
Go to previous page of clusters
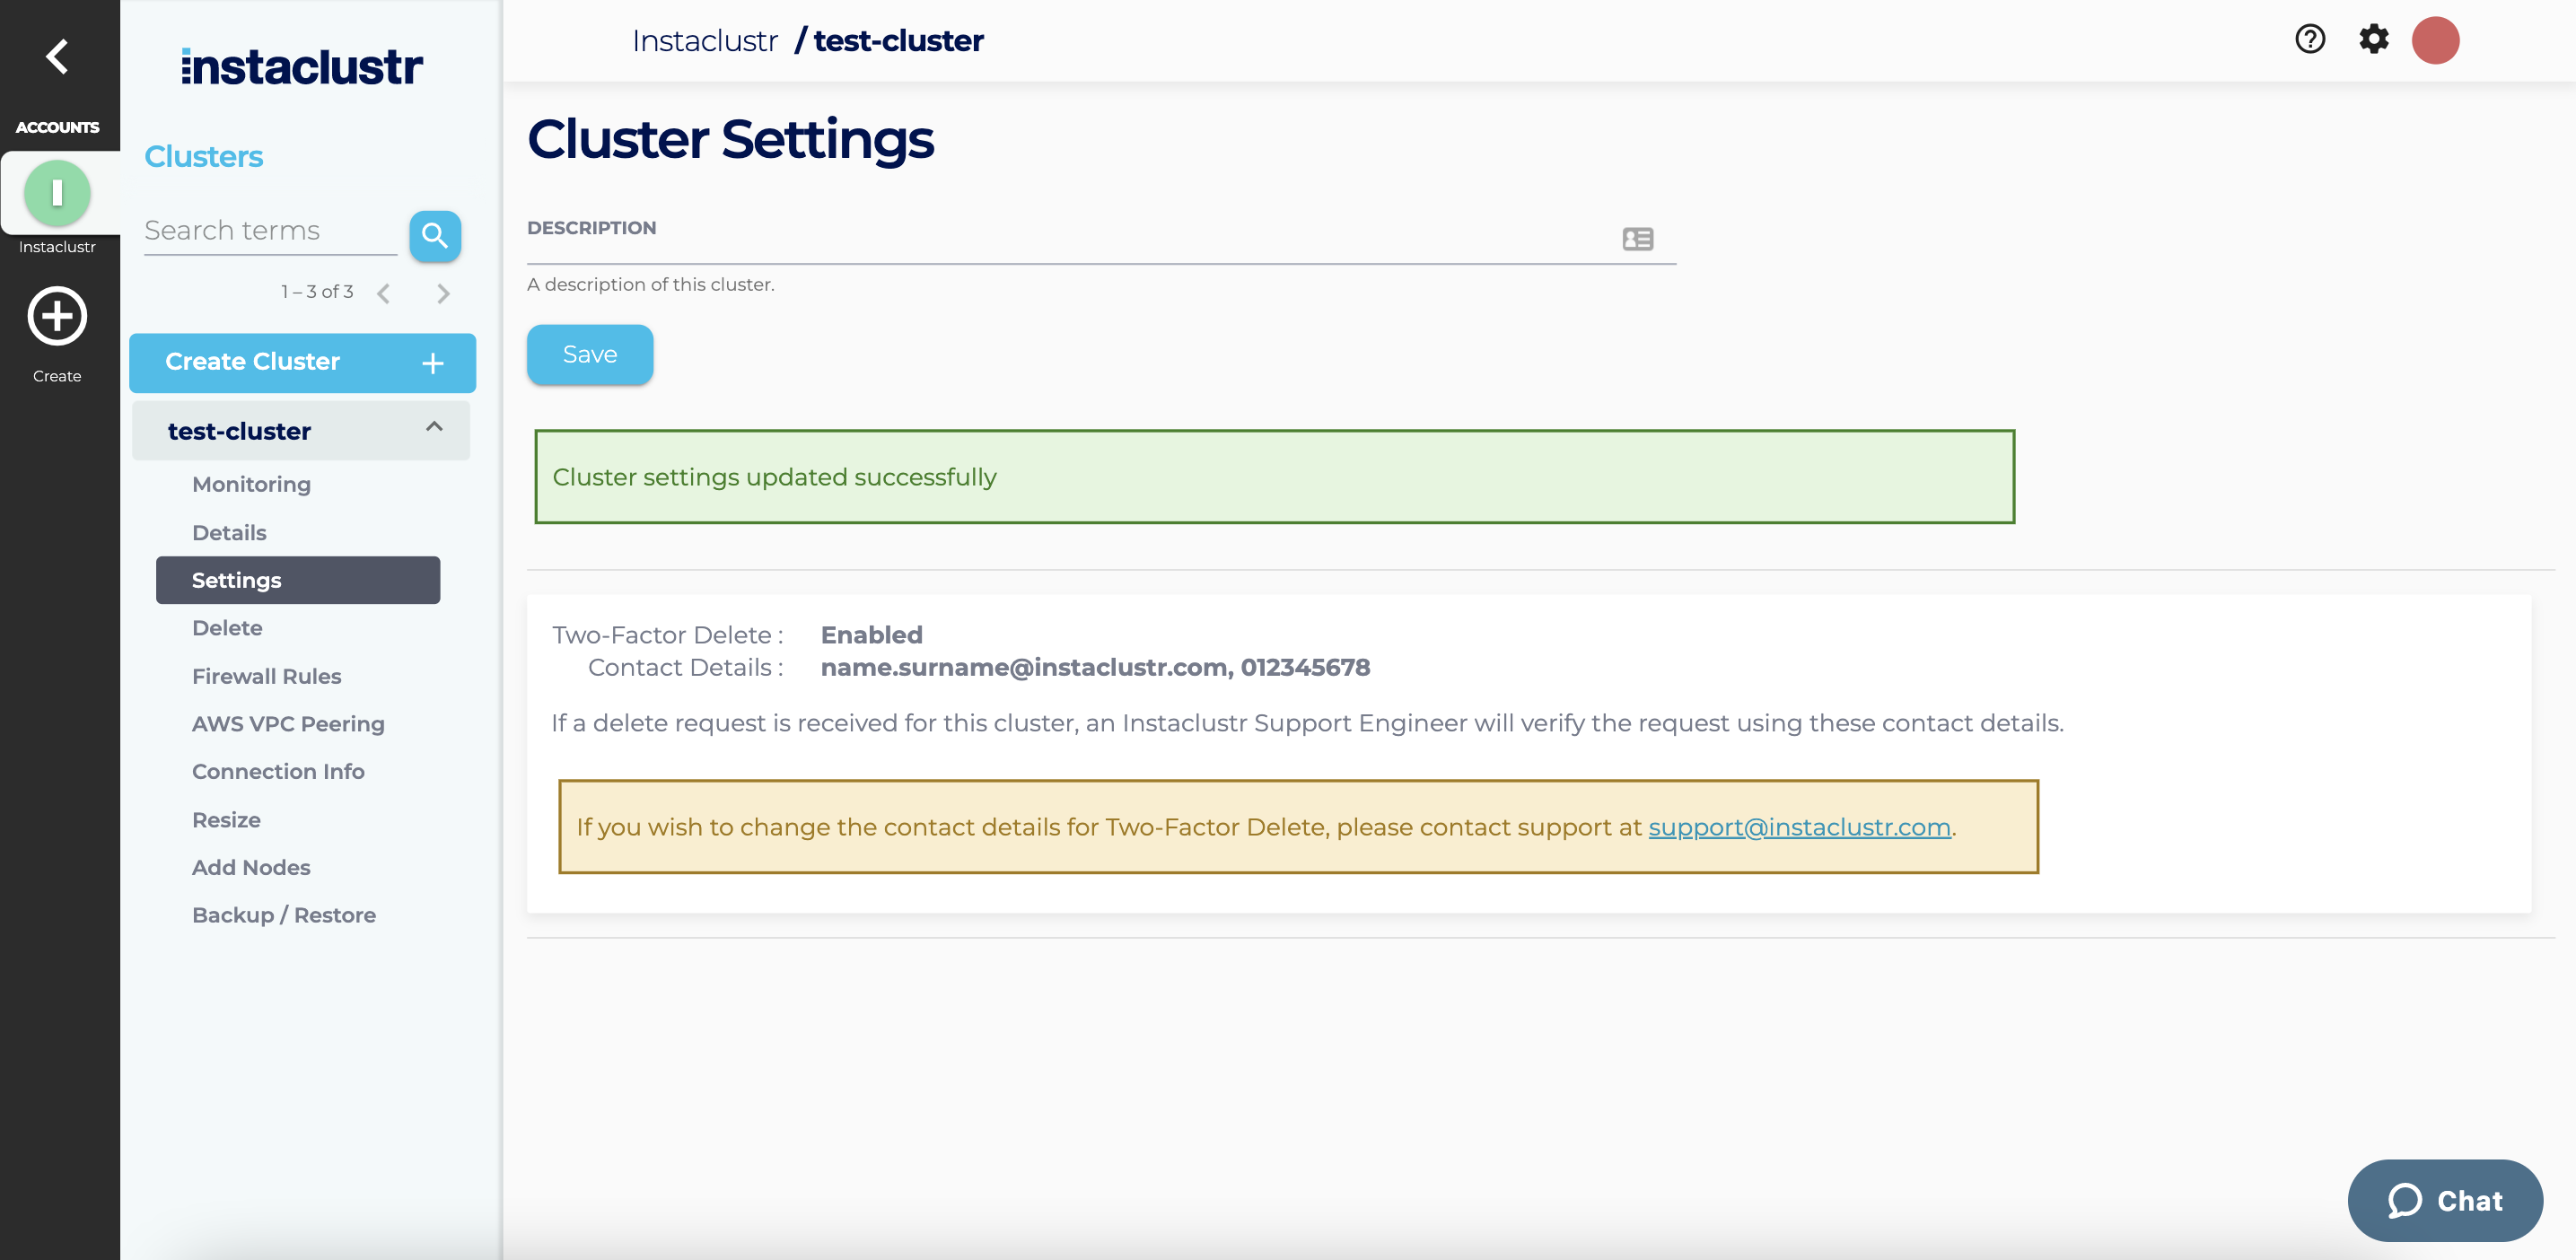[x=384, y=293]
